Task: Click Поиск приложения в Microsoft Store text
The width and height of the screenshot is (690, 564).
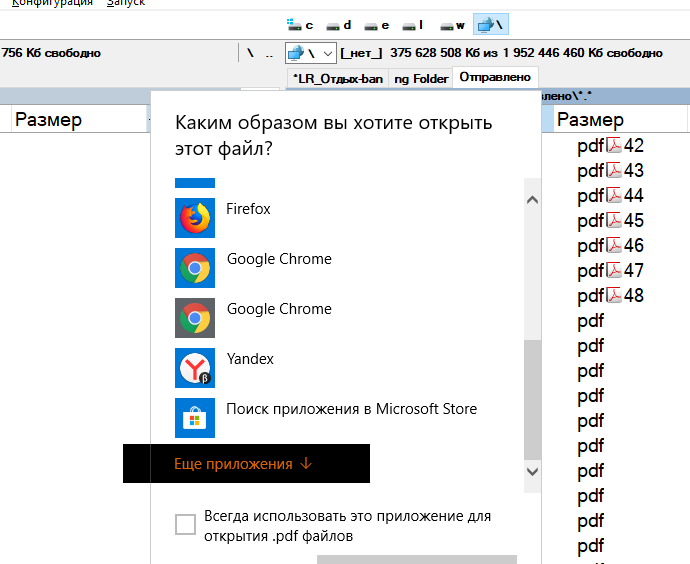Action: tap(352, 409)
